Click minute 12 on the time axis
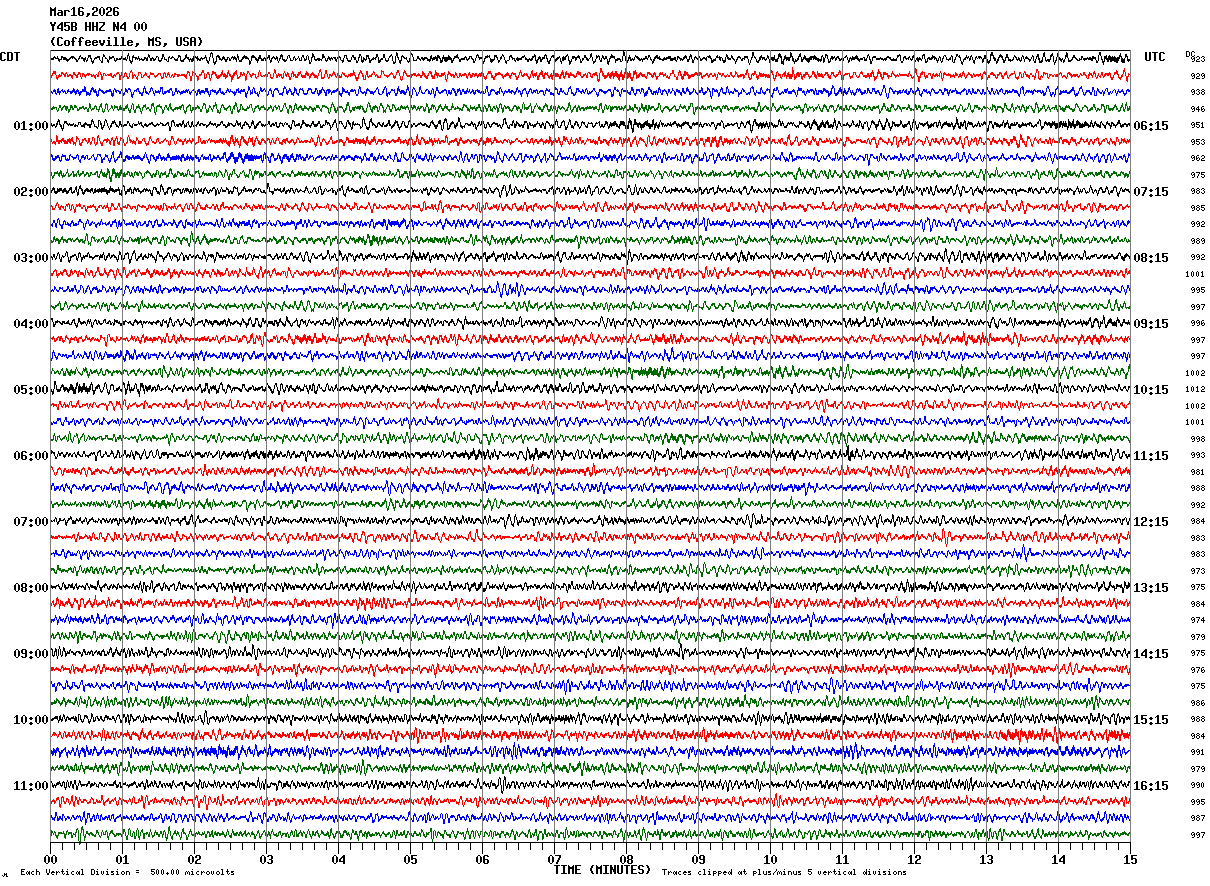The image size is (1210, 886). (914, 859)
